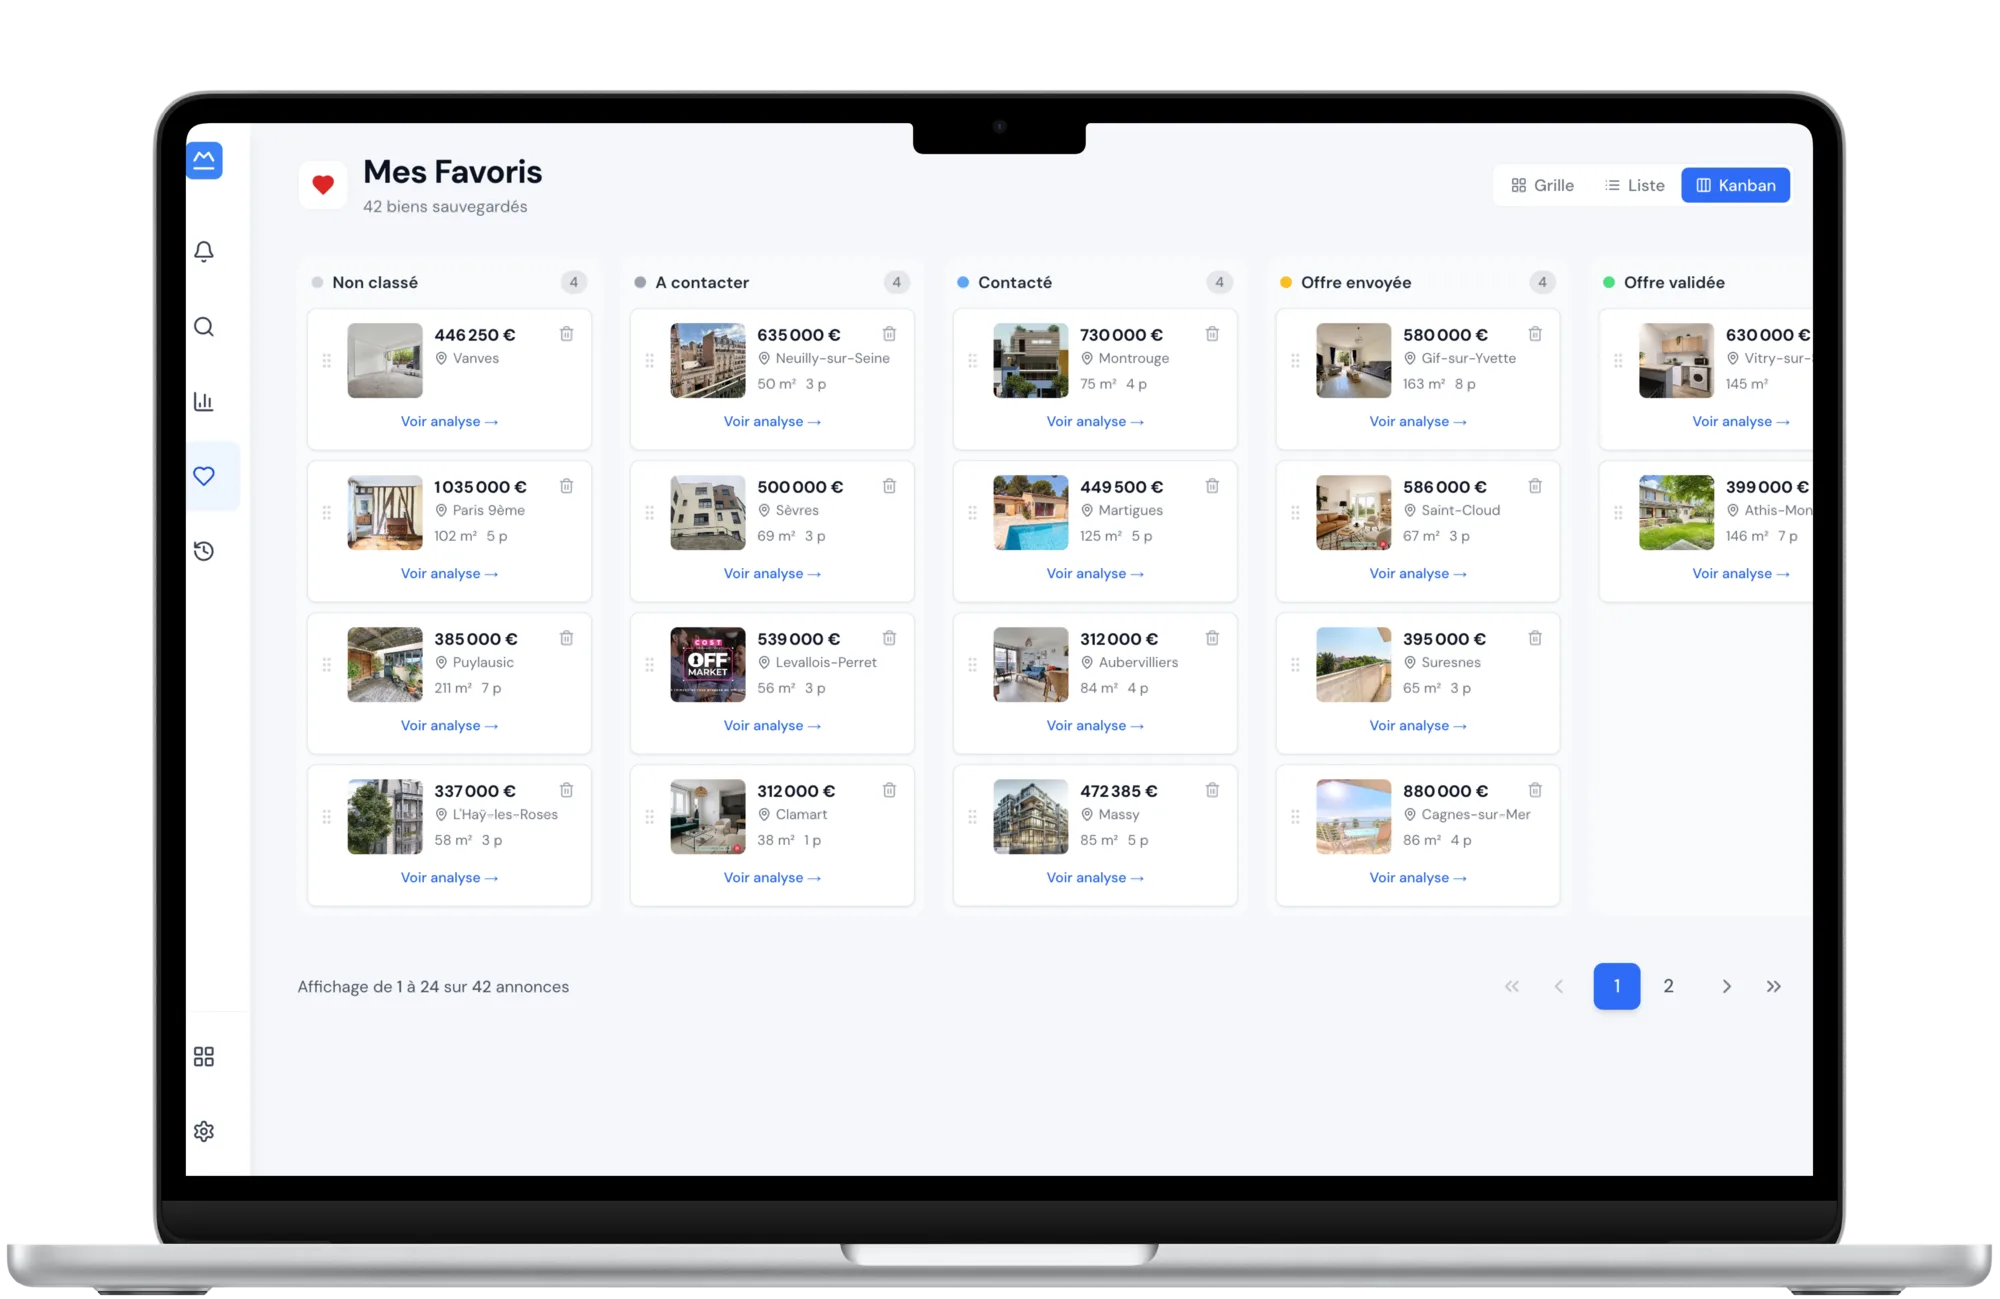Grab the drag handle of Saint-Cloud card

[1296, 513]
